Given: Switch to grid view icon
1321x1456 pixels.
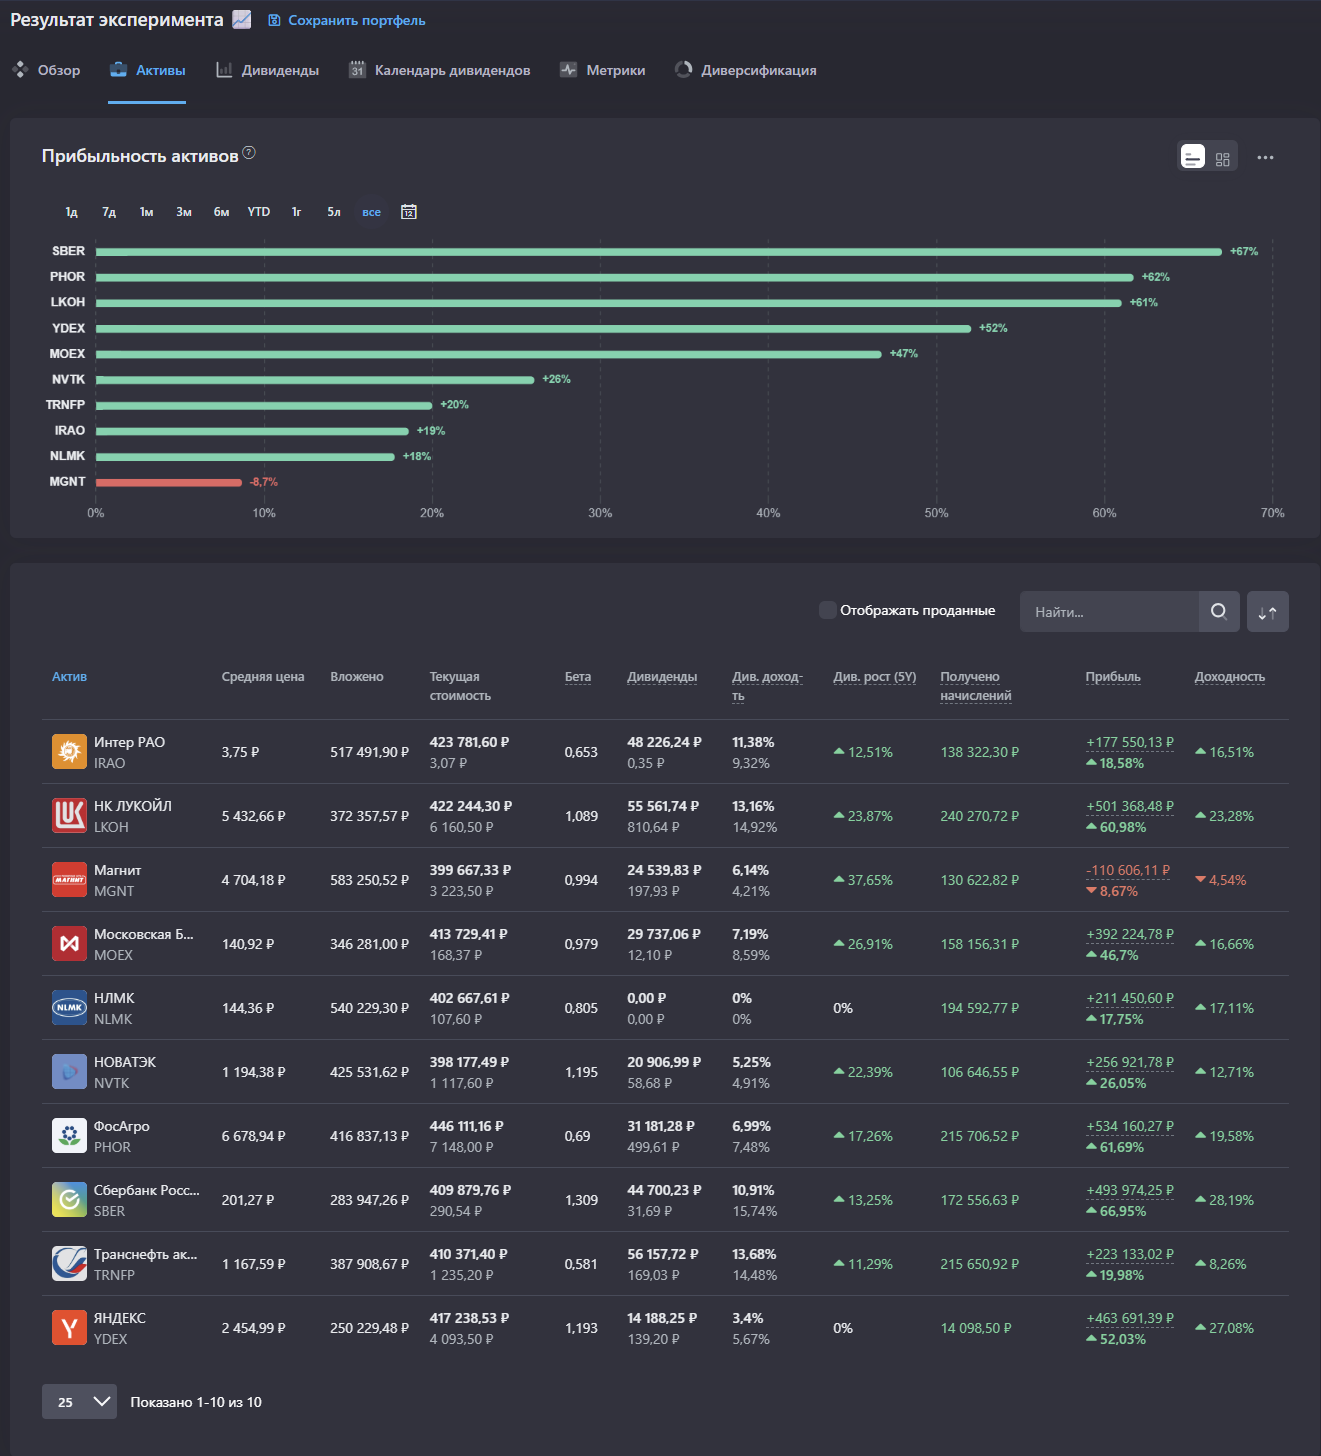Looking at the screenshot, I should pyautogui.click(x=1222, y=158).
